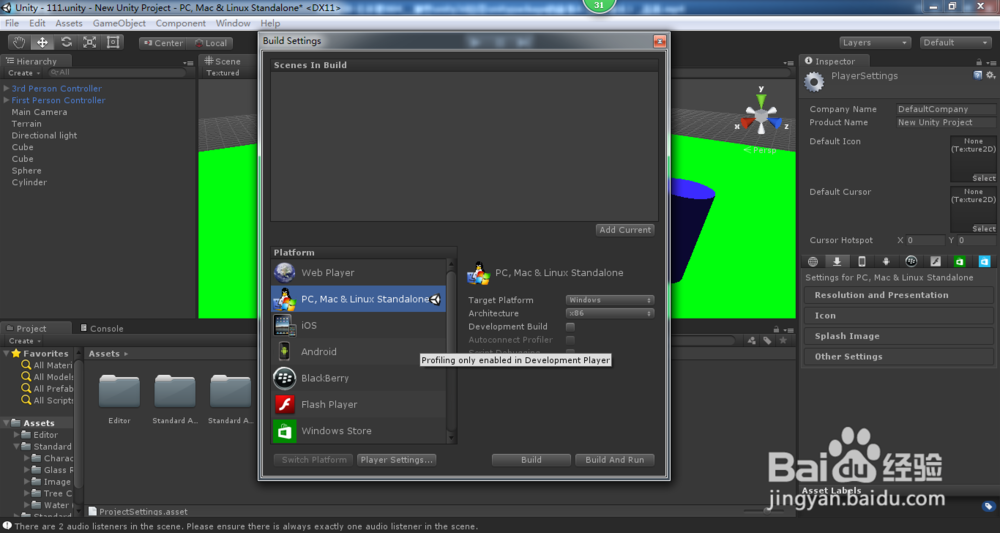Click All Materials favorite search icon
The height and width of the screenshot is (533, 1000).
pyautogui.click(x=26, y=365)
